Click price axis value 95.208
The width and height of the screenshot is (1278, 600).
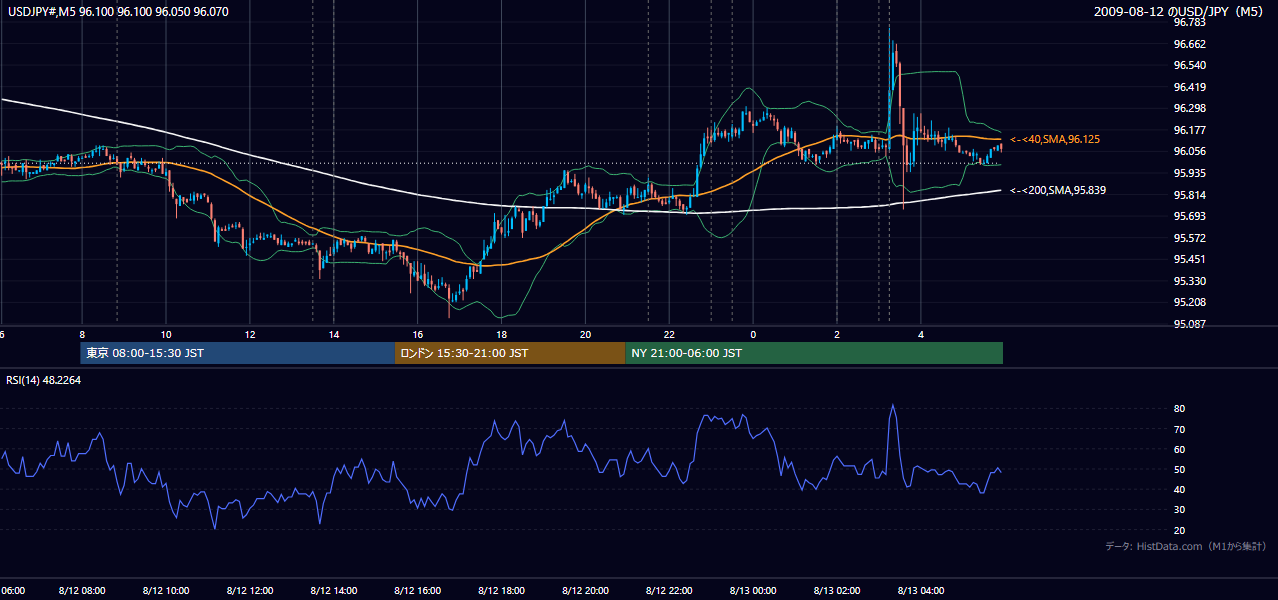click(x=1189, y=302)
